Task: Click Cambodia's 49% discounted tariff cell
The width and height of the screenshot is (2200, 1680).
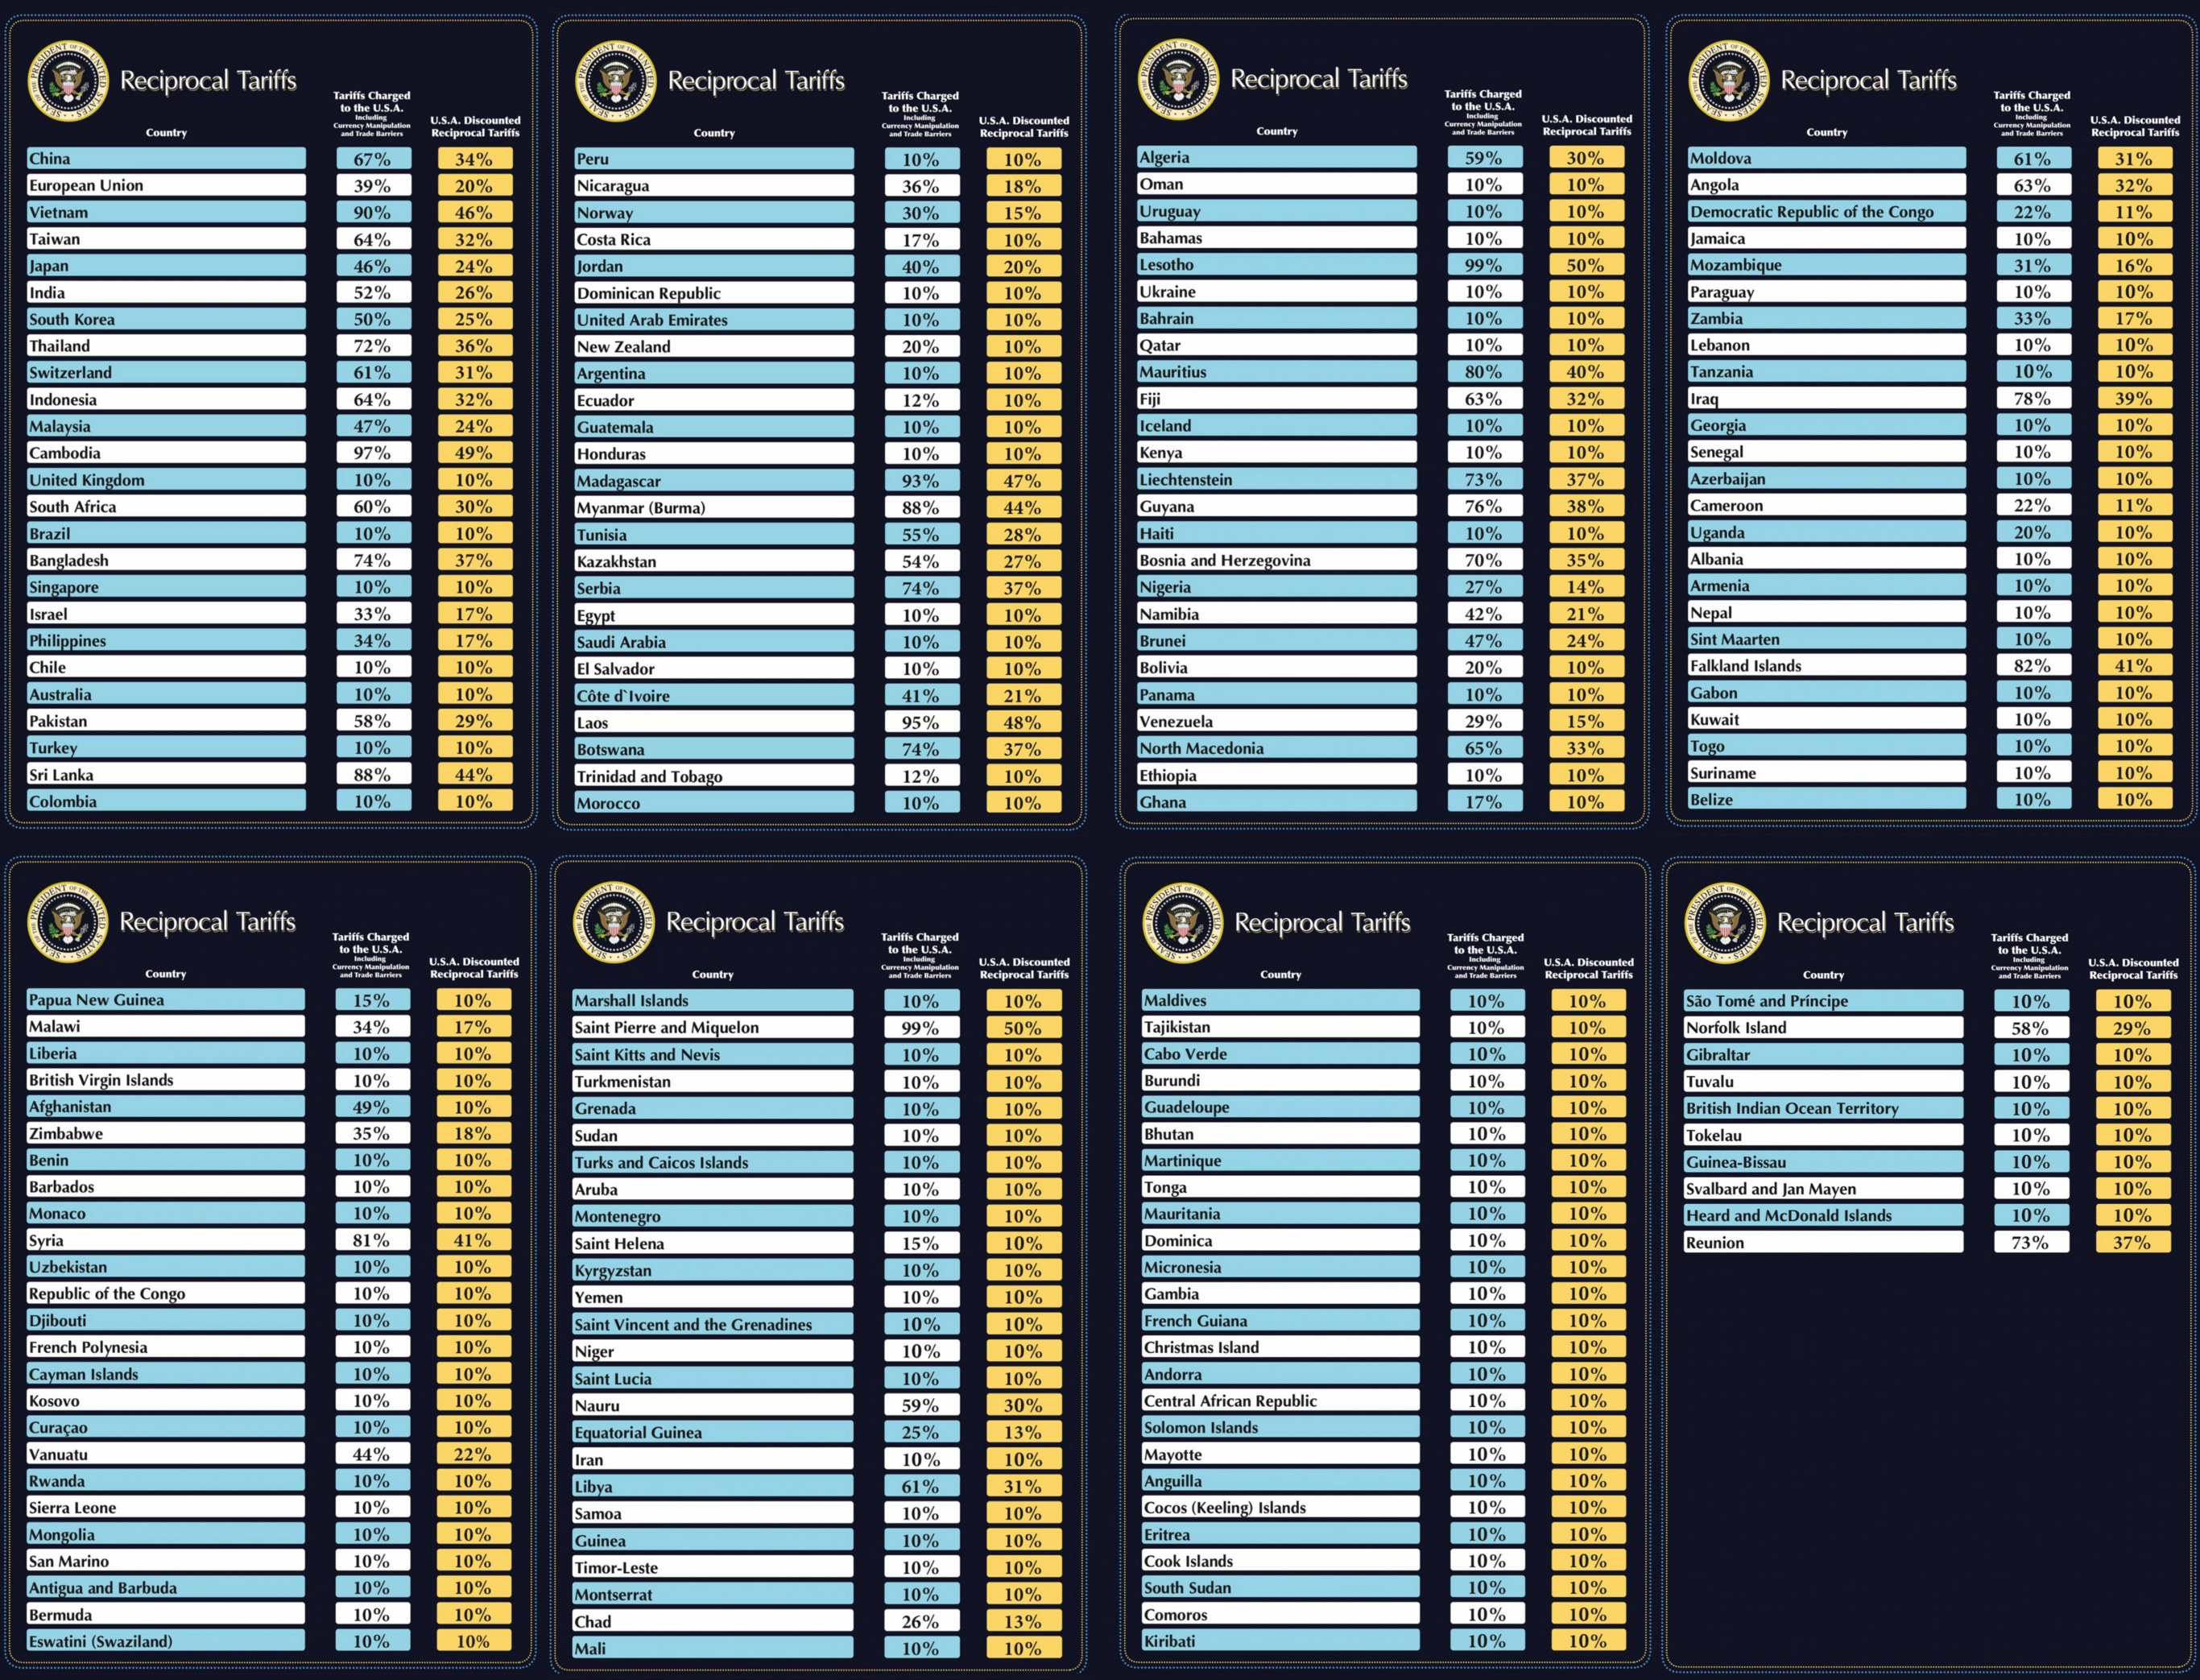Action: (x=474, y=452)
